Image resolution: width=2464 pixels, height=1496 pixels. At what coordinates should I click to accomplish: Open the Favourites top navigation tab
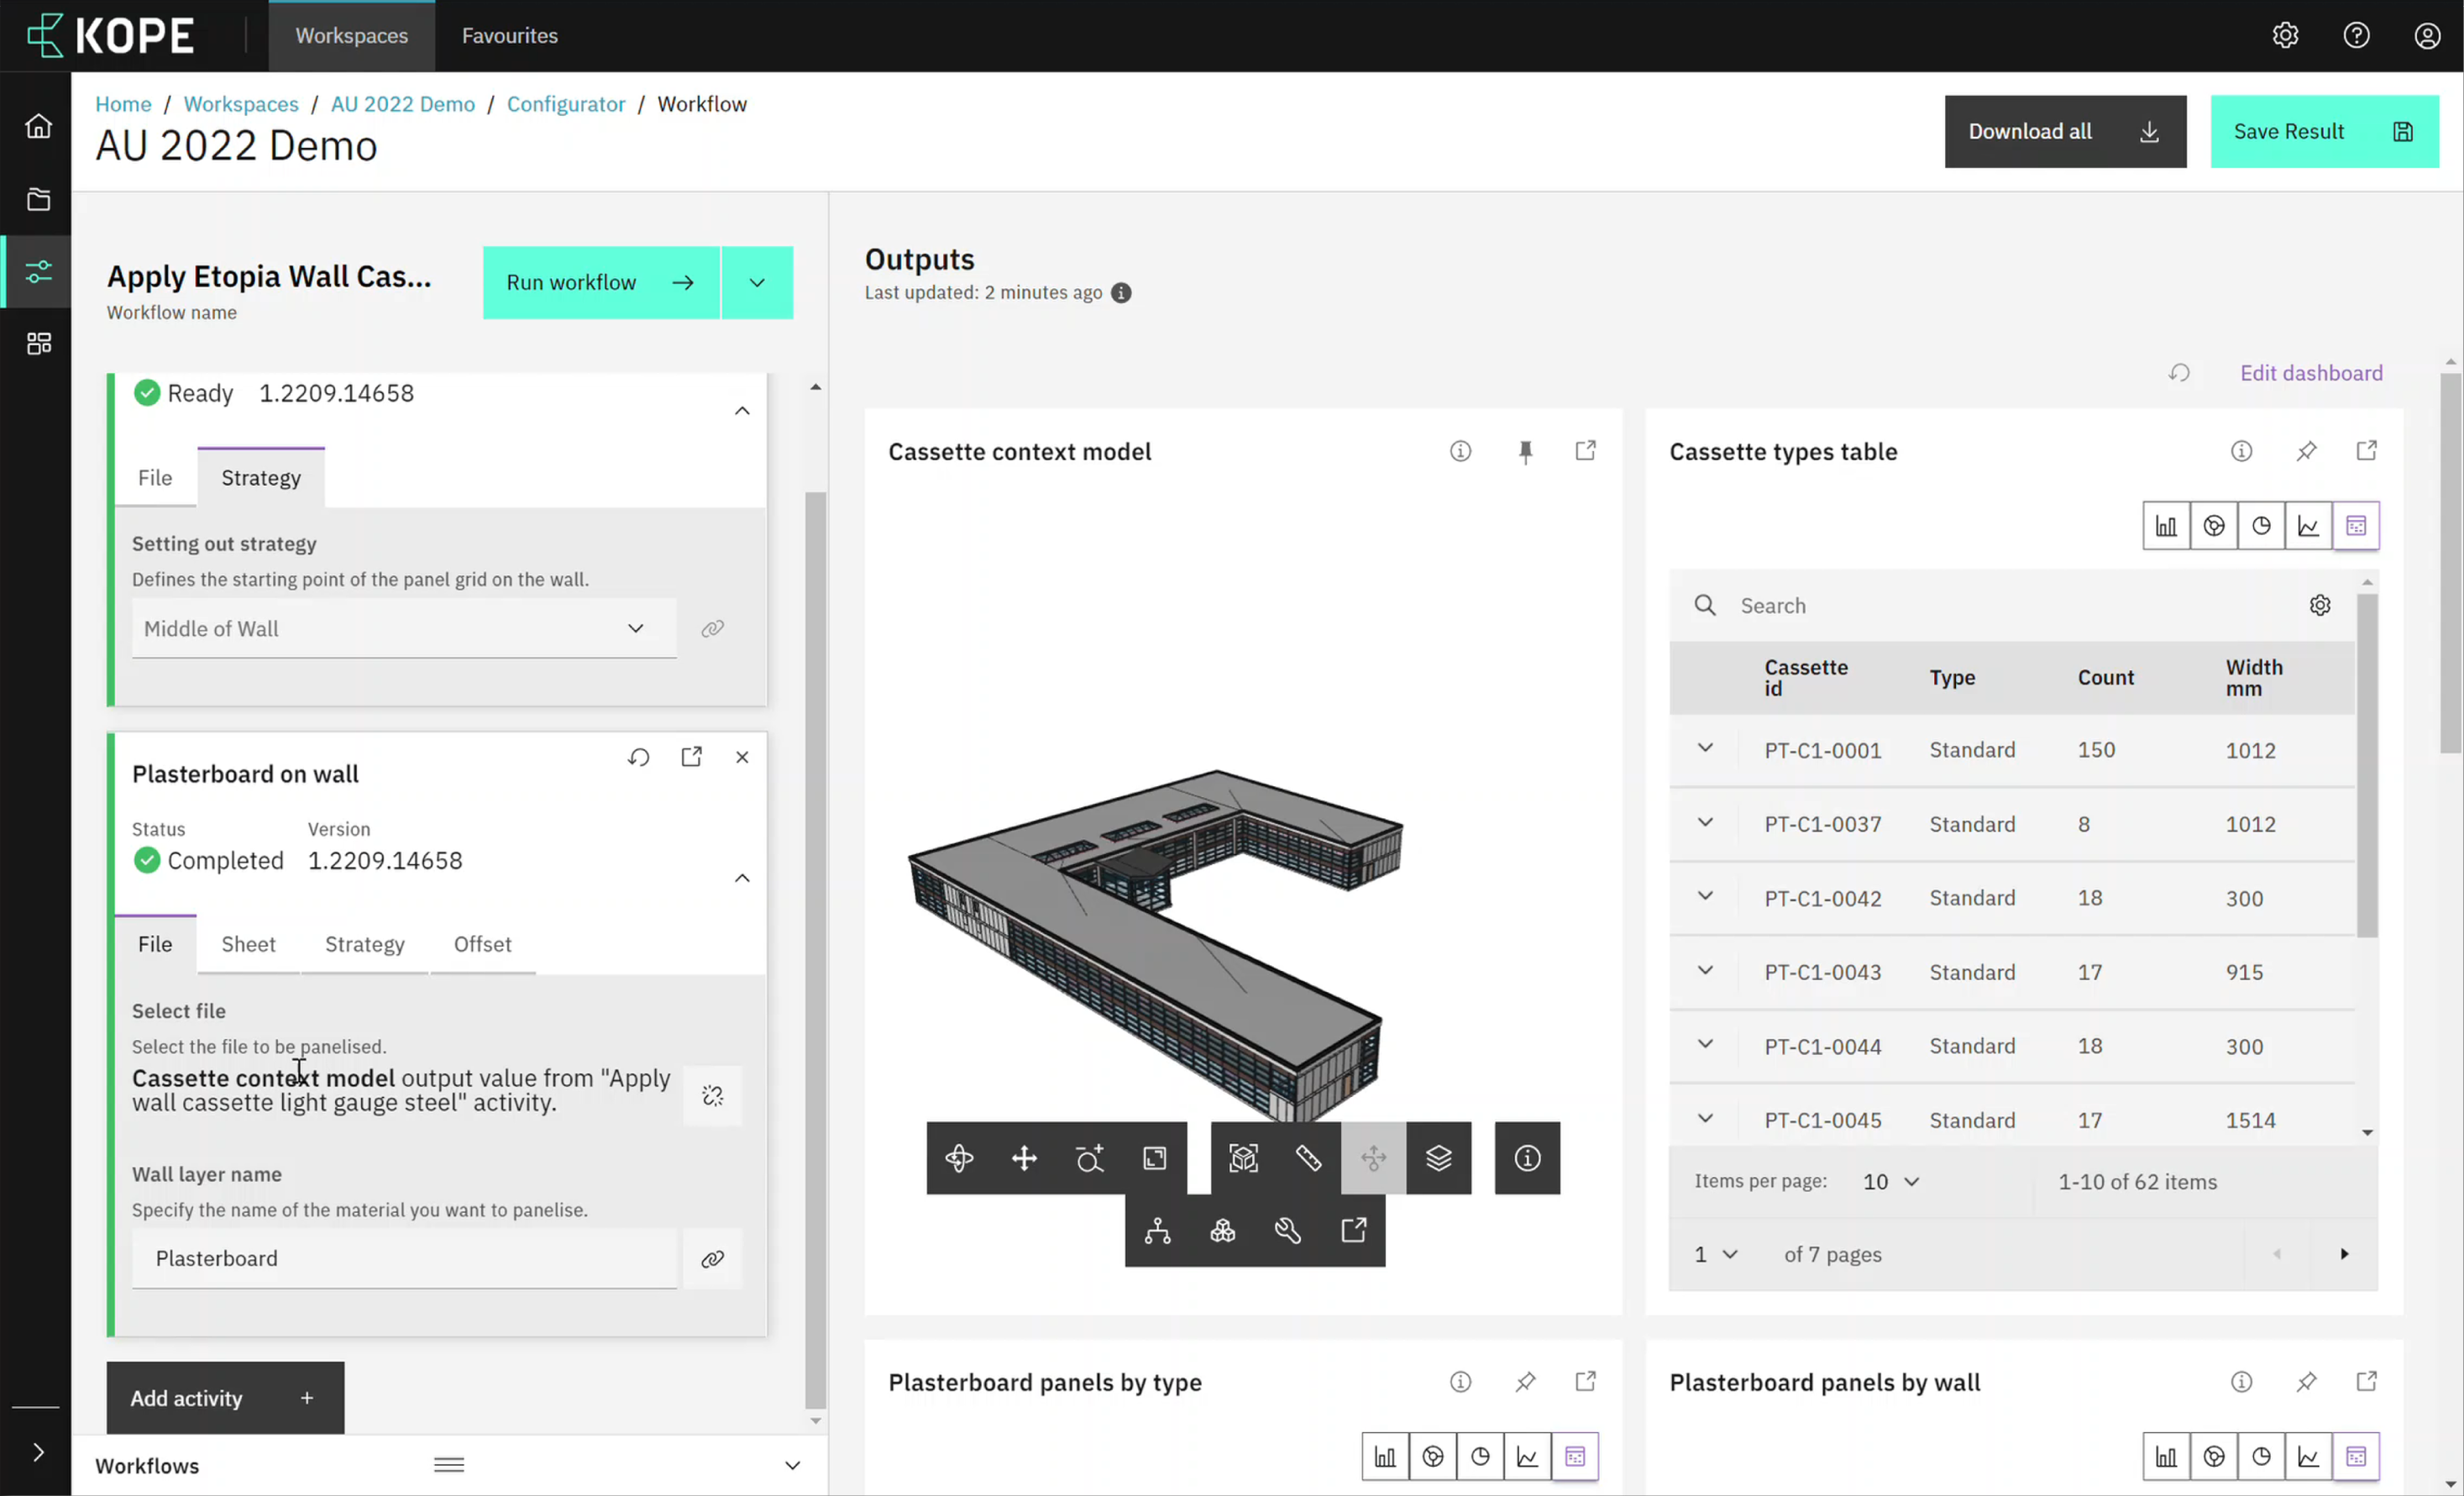(509, 36)
